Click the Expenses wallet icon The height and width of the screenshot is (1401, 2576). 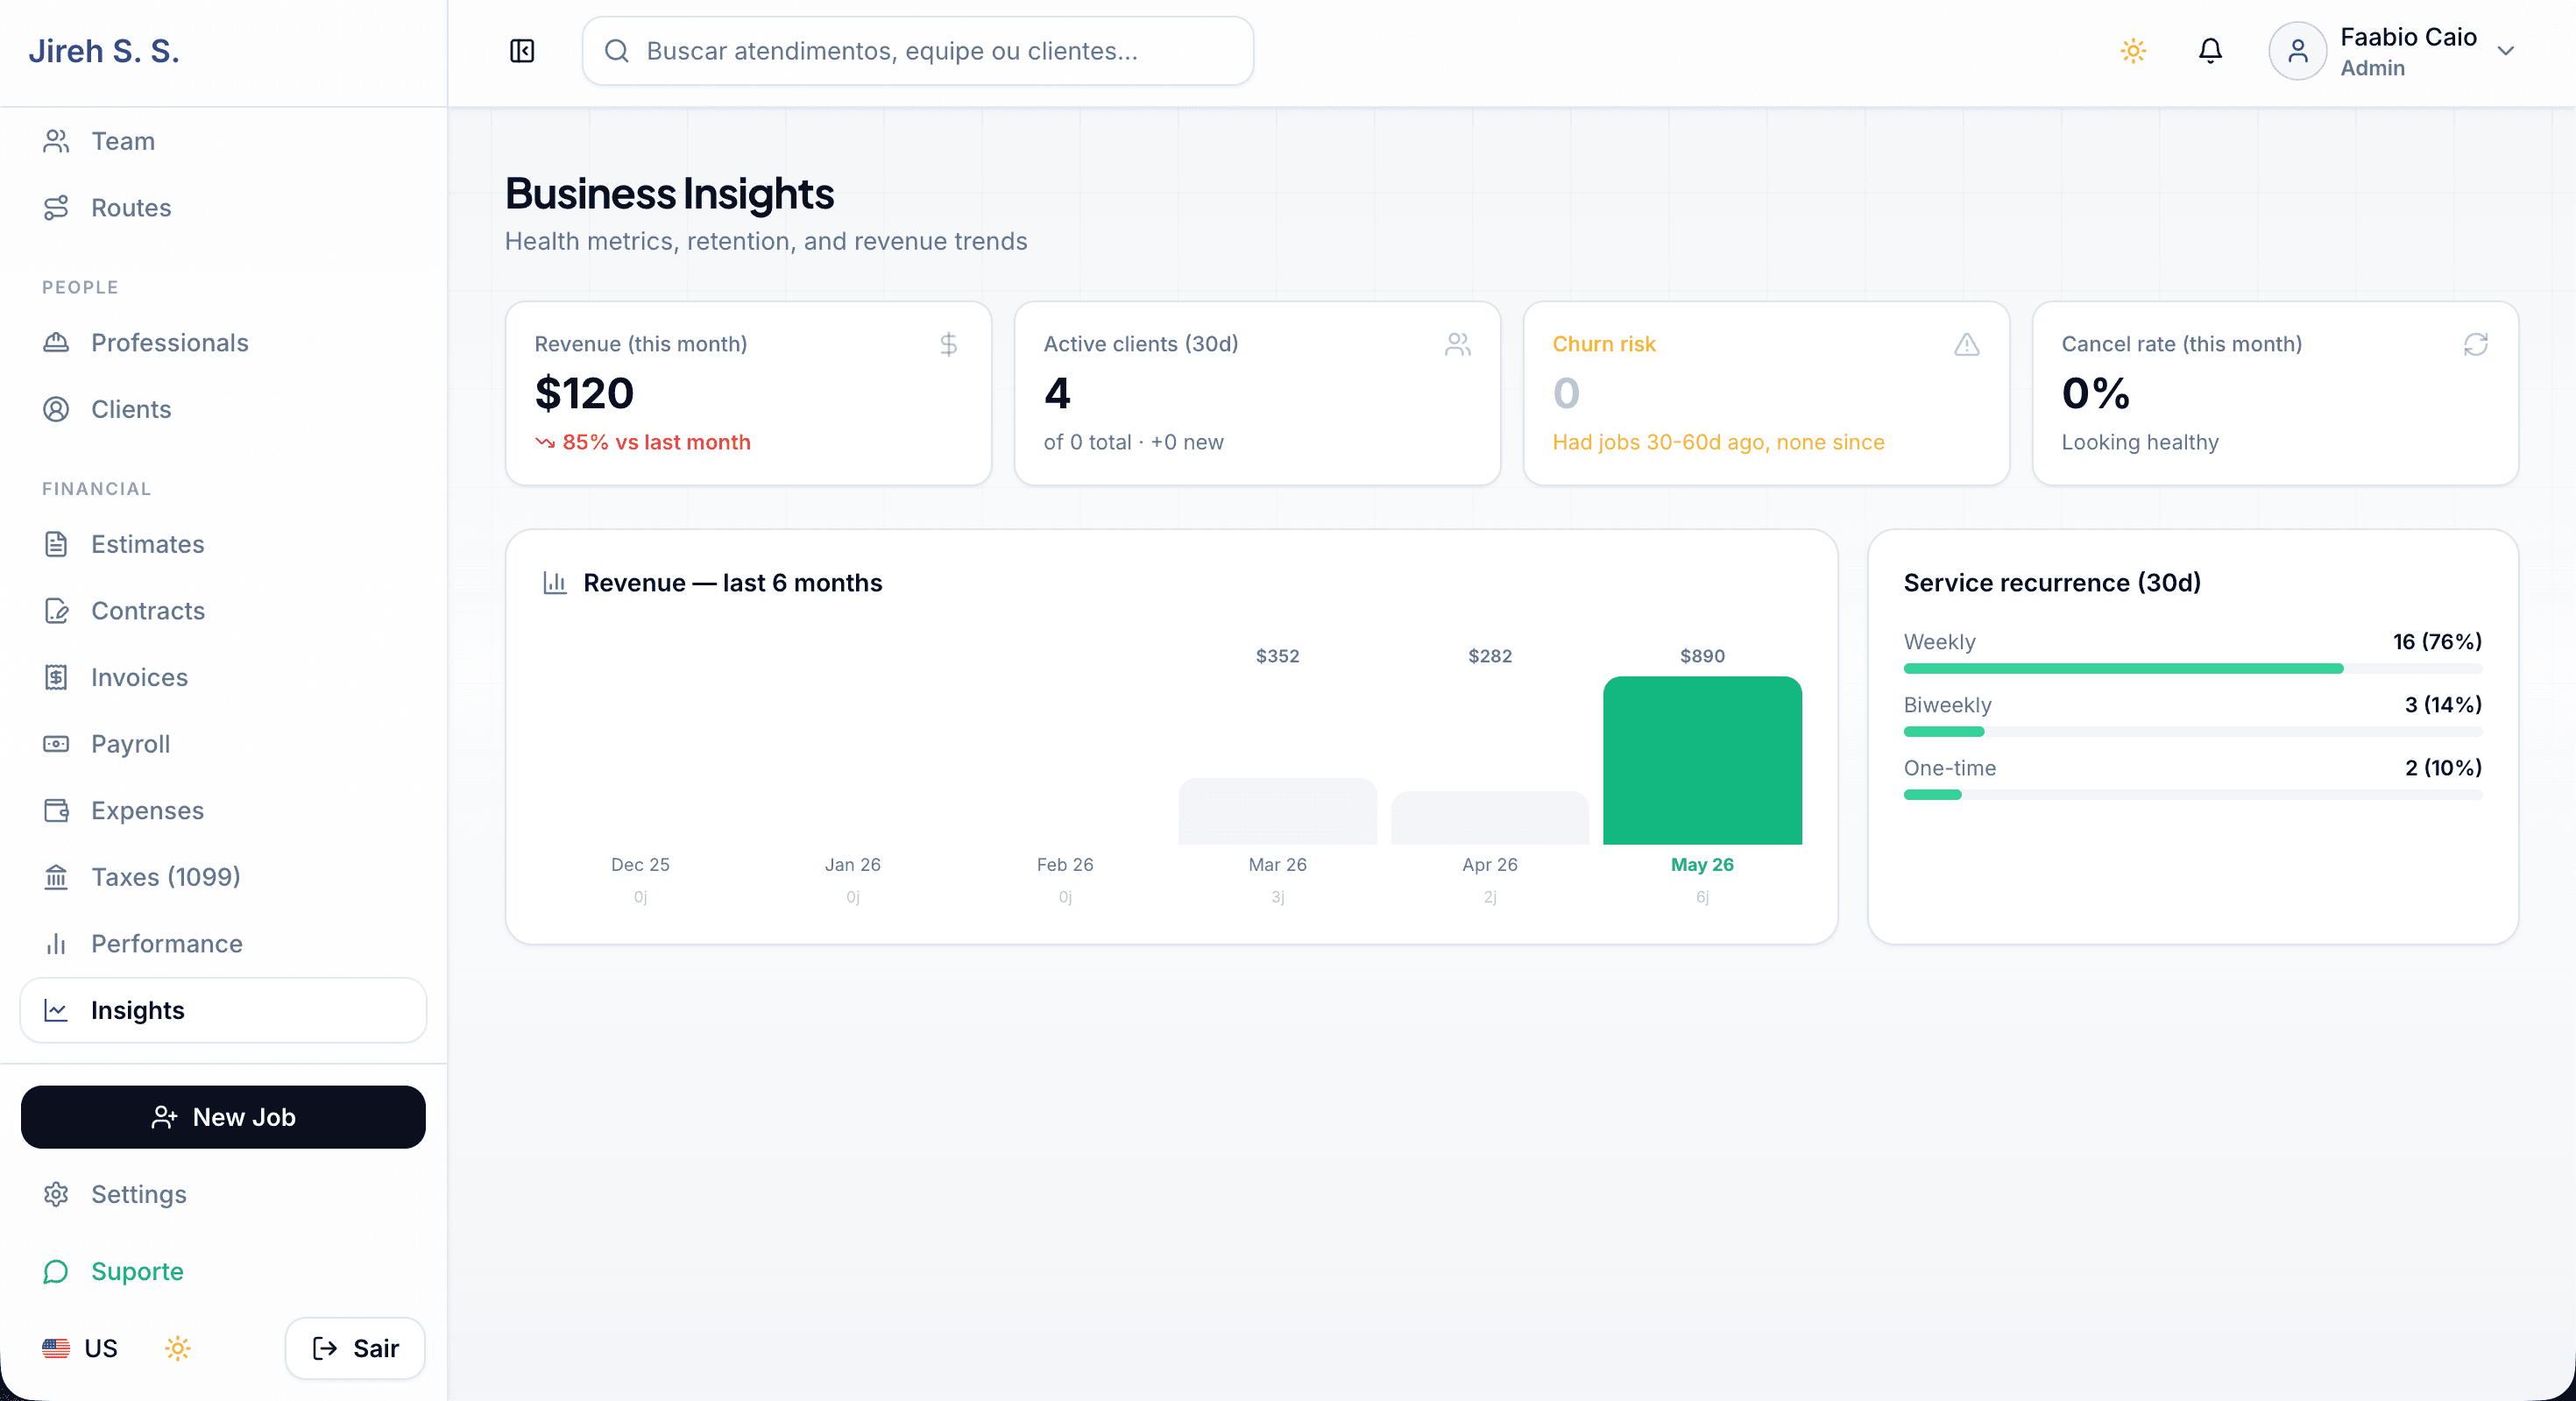[x=56, y=810]
